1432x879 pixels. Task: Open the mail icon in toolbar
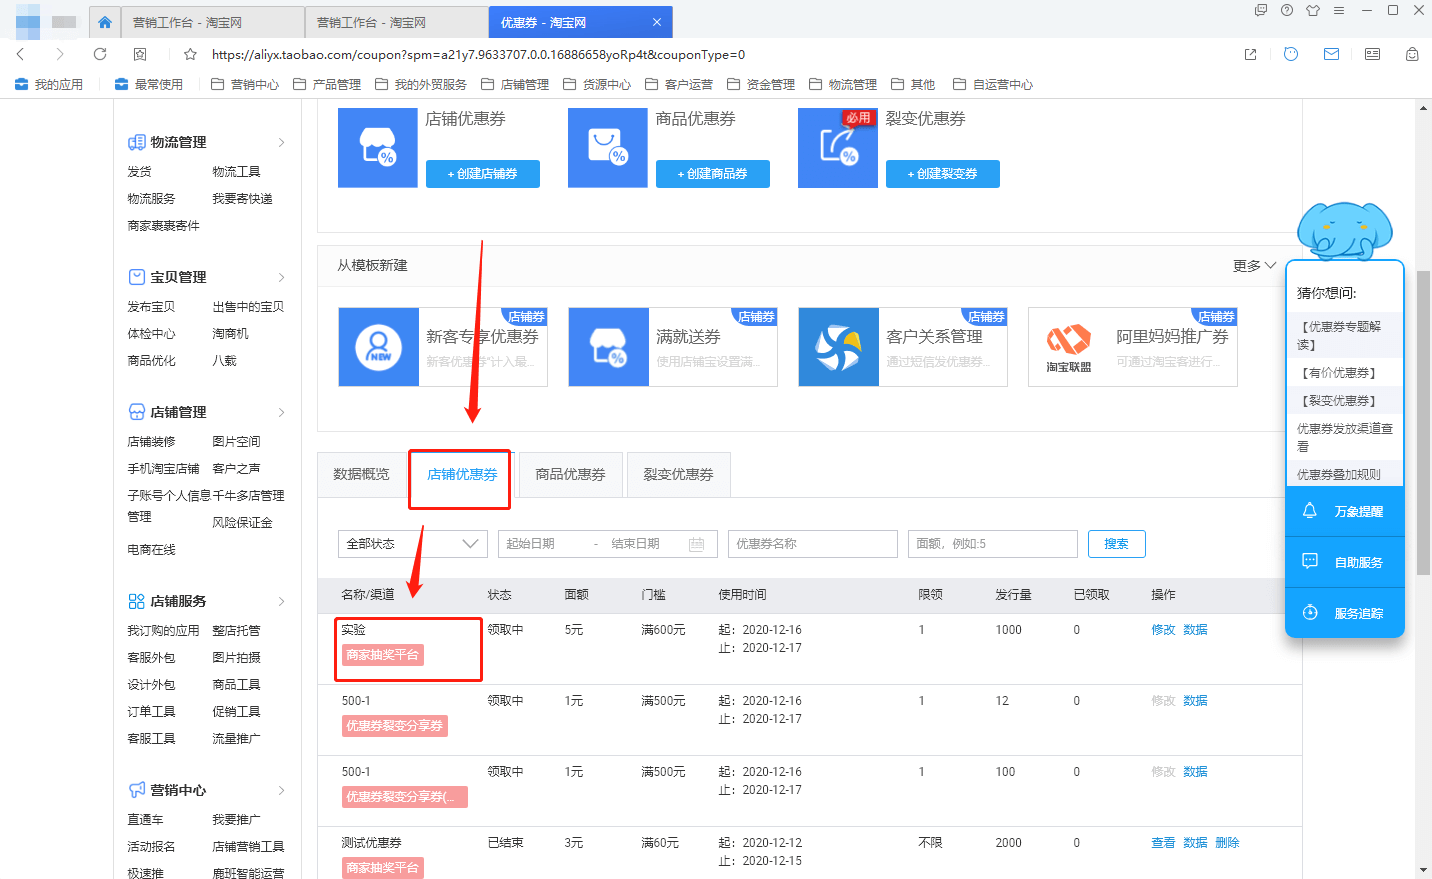point(1331,54)
